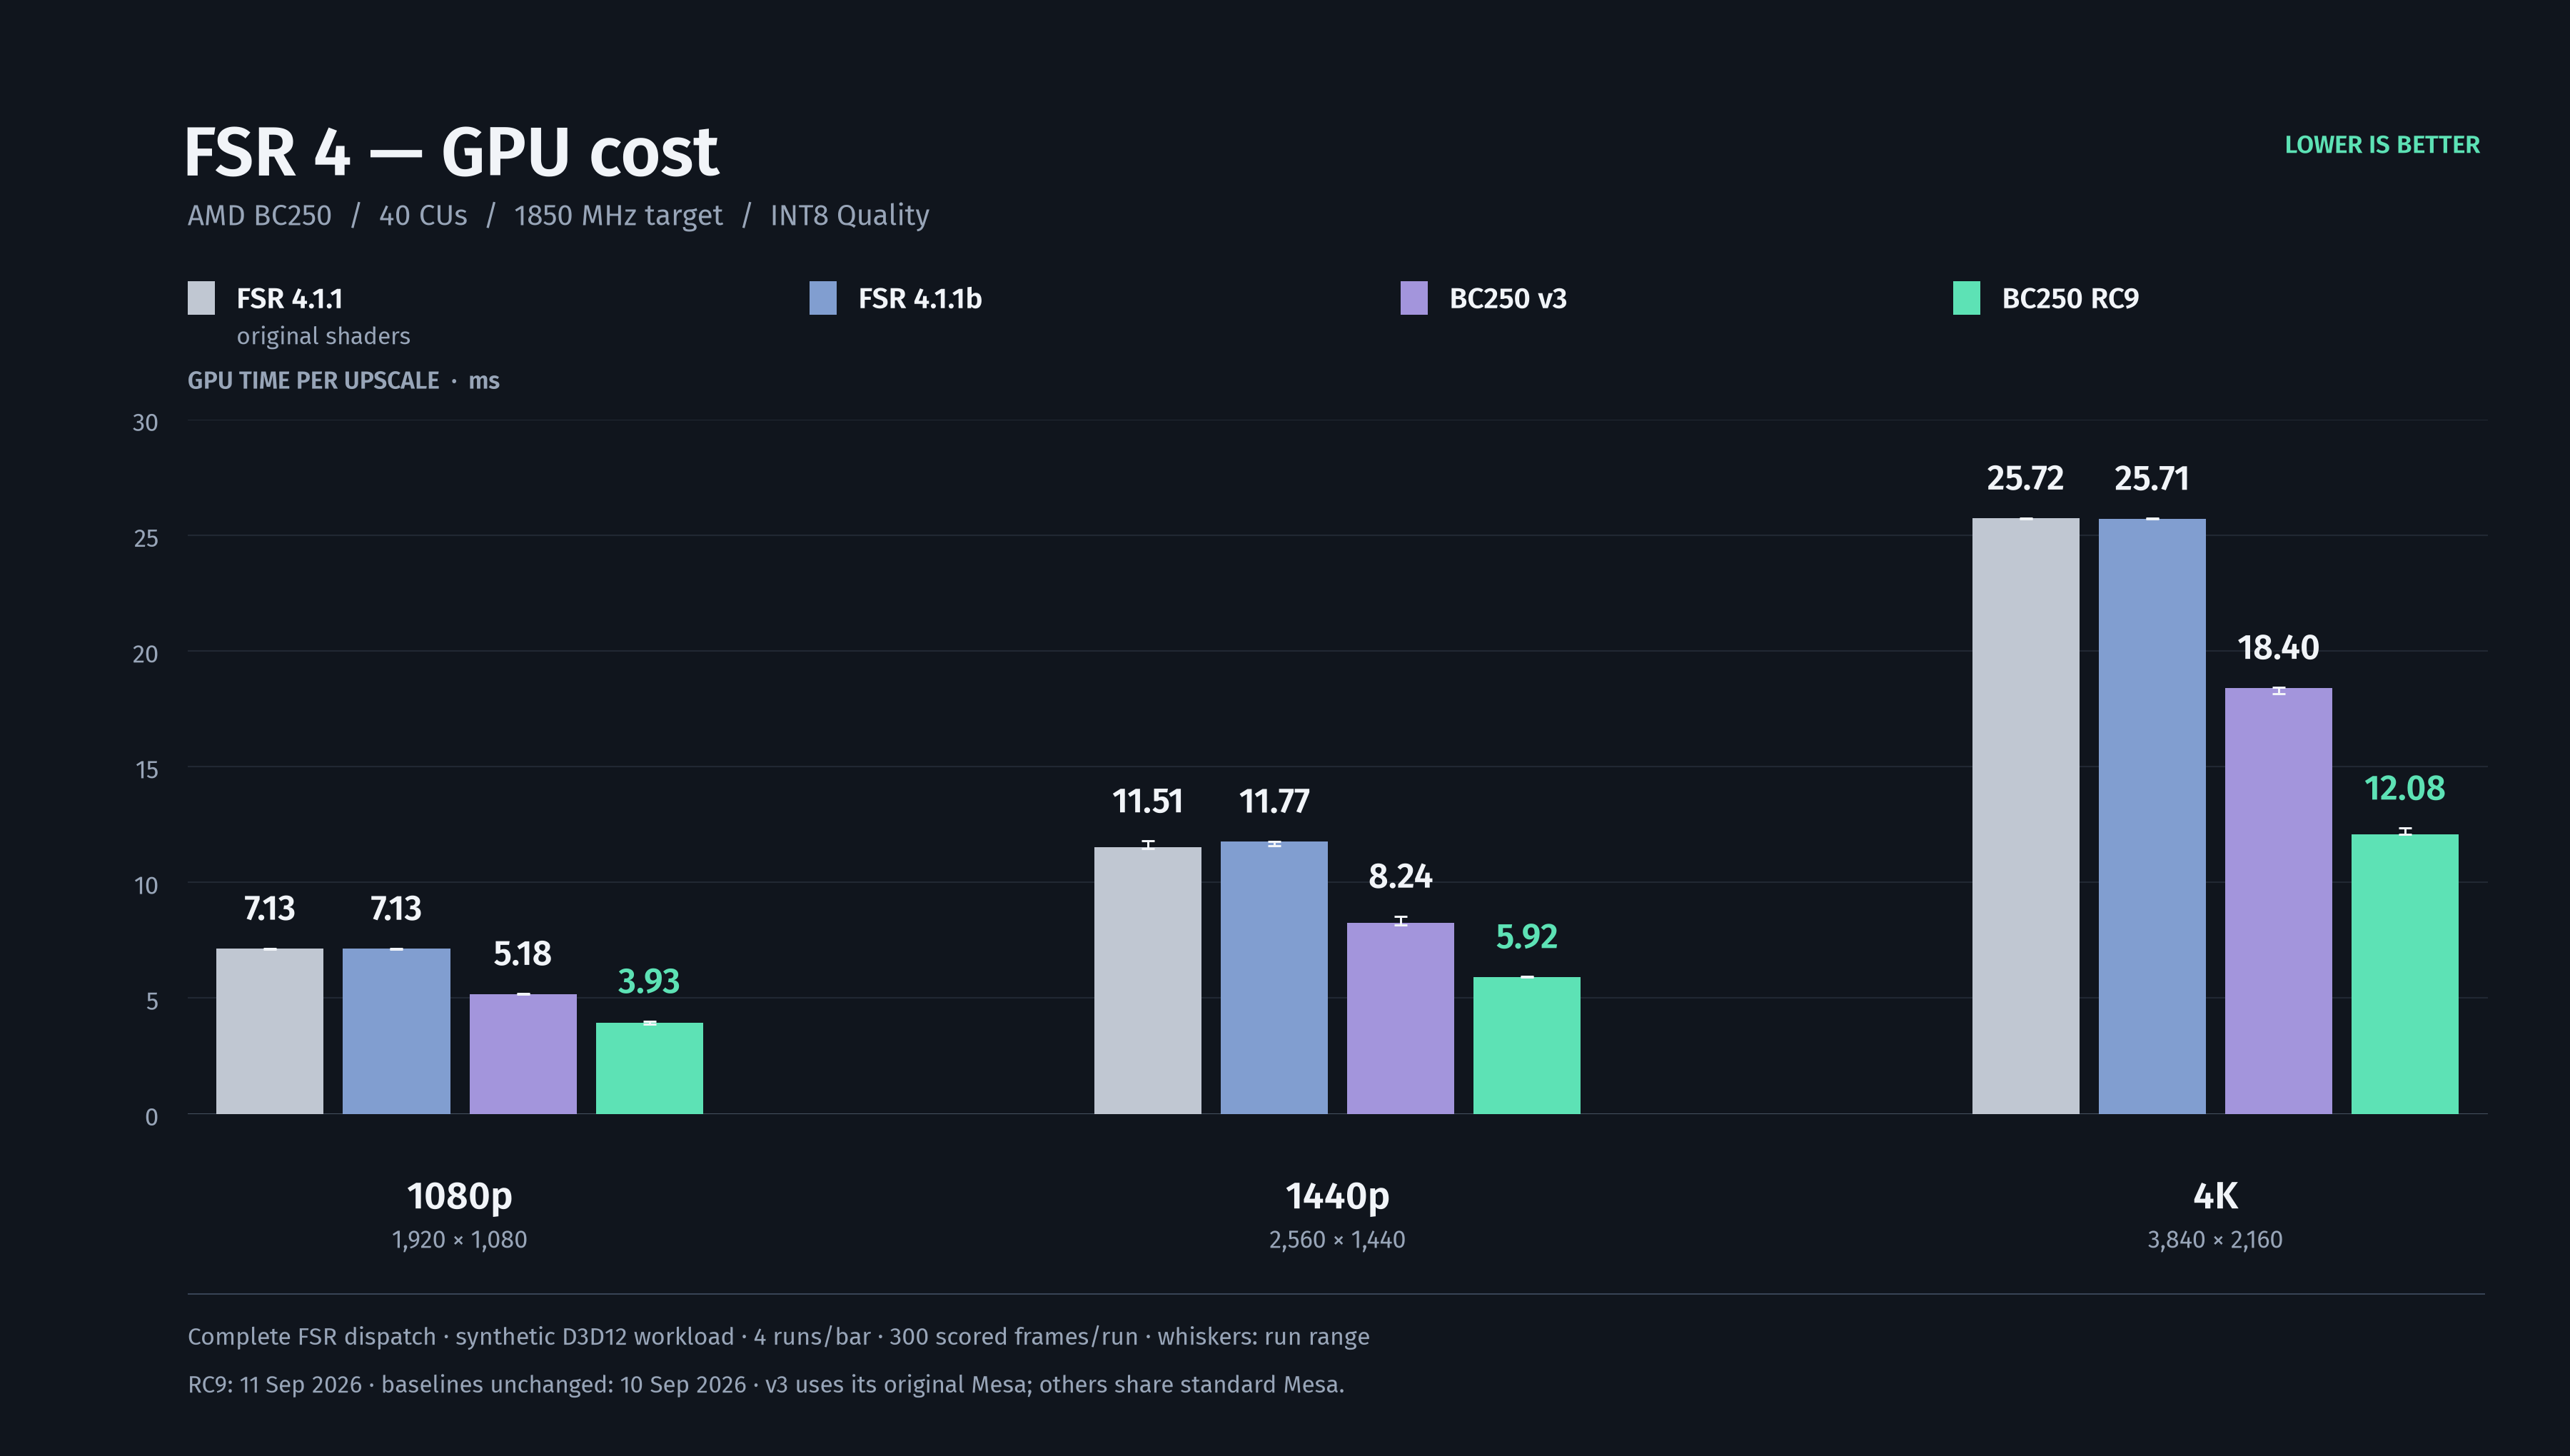The image size is (2570, 1456).
Task: Click the 'RC9: 11 Sep 2026' footnote line
Action: 766,1385
